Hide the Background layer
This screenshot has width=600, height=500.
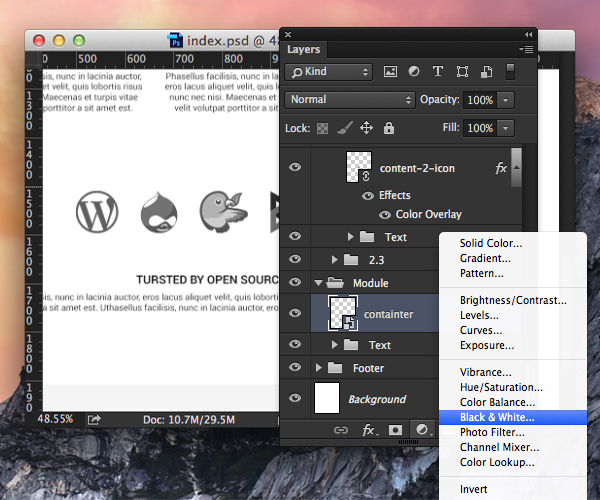click(295, 398)
